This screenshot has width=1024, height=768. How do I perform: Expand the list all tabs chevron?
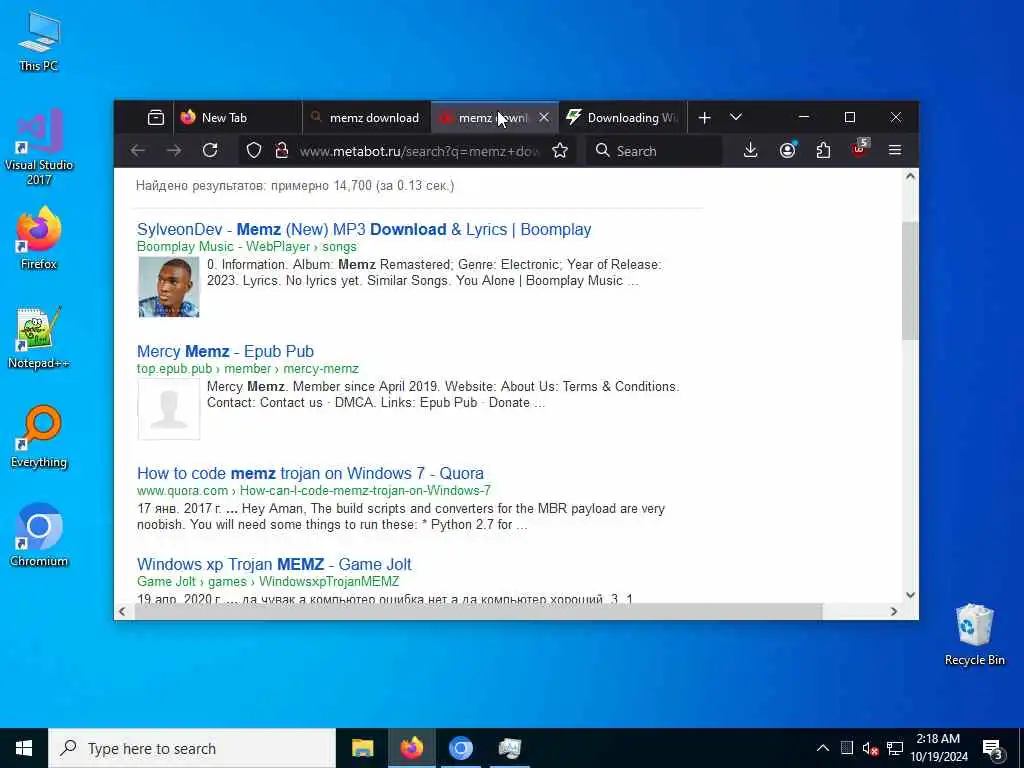[x=736, y=118]
